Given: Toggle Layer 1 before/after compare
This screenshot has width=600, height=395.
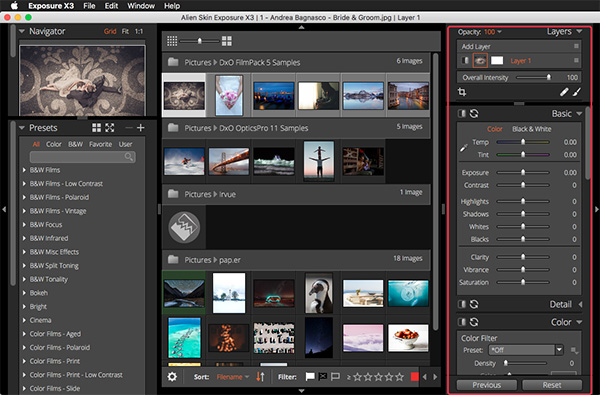Looking at the screenshot, I should pos(465,60).
